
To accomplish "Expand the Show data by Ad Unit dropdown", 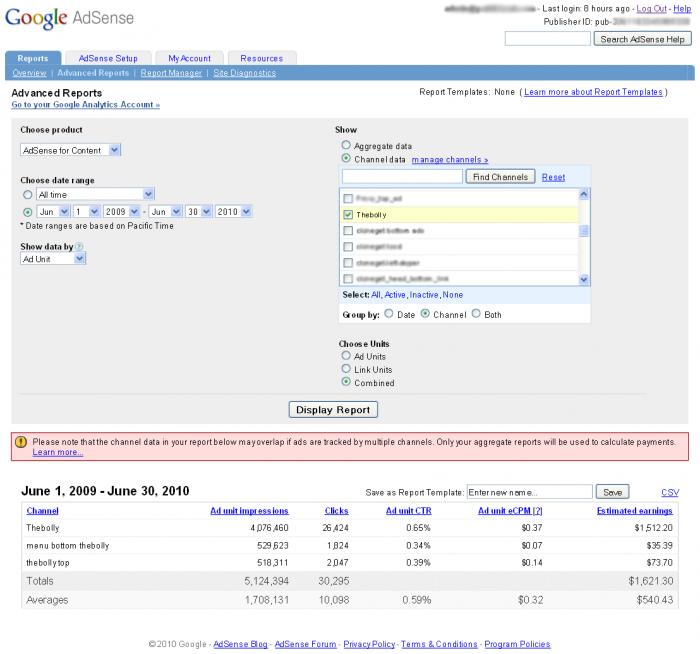I will coord(53,259).
